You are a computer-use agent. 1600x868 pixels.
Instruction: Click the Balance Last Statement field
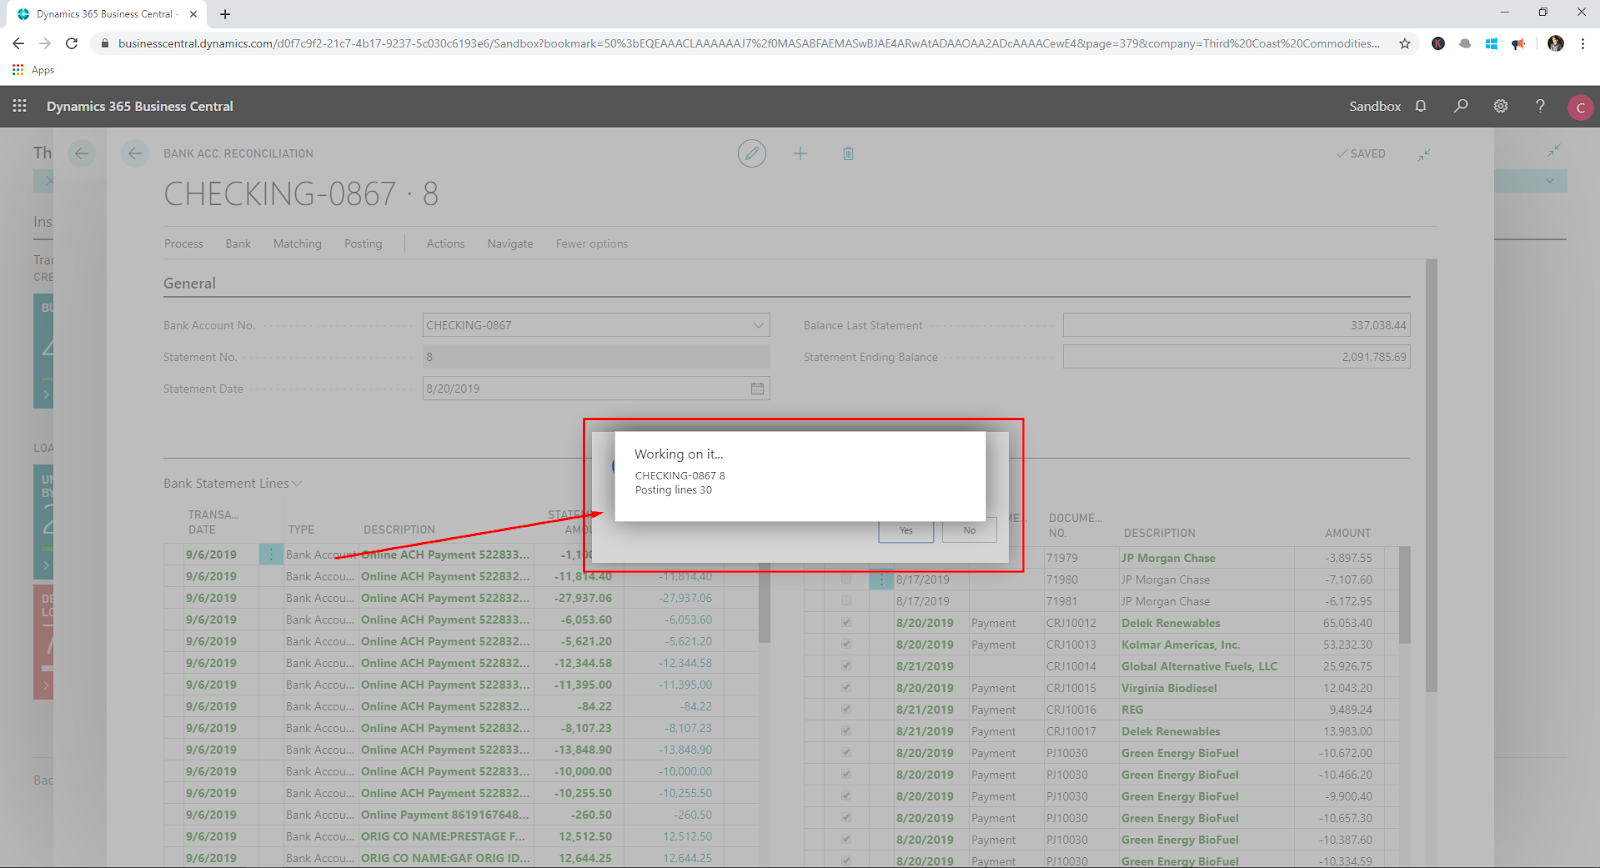point(1236,325)
